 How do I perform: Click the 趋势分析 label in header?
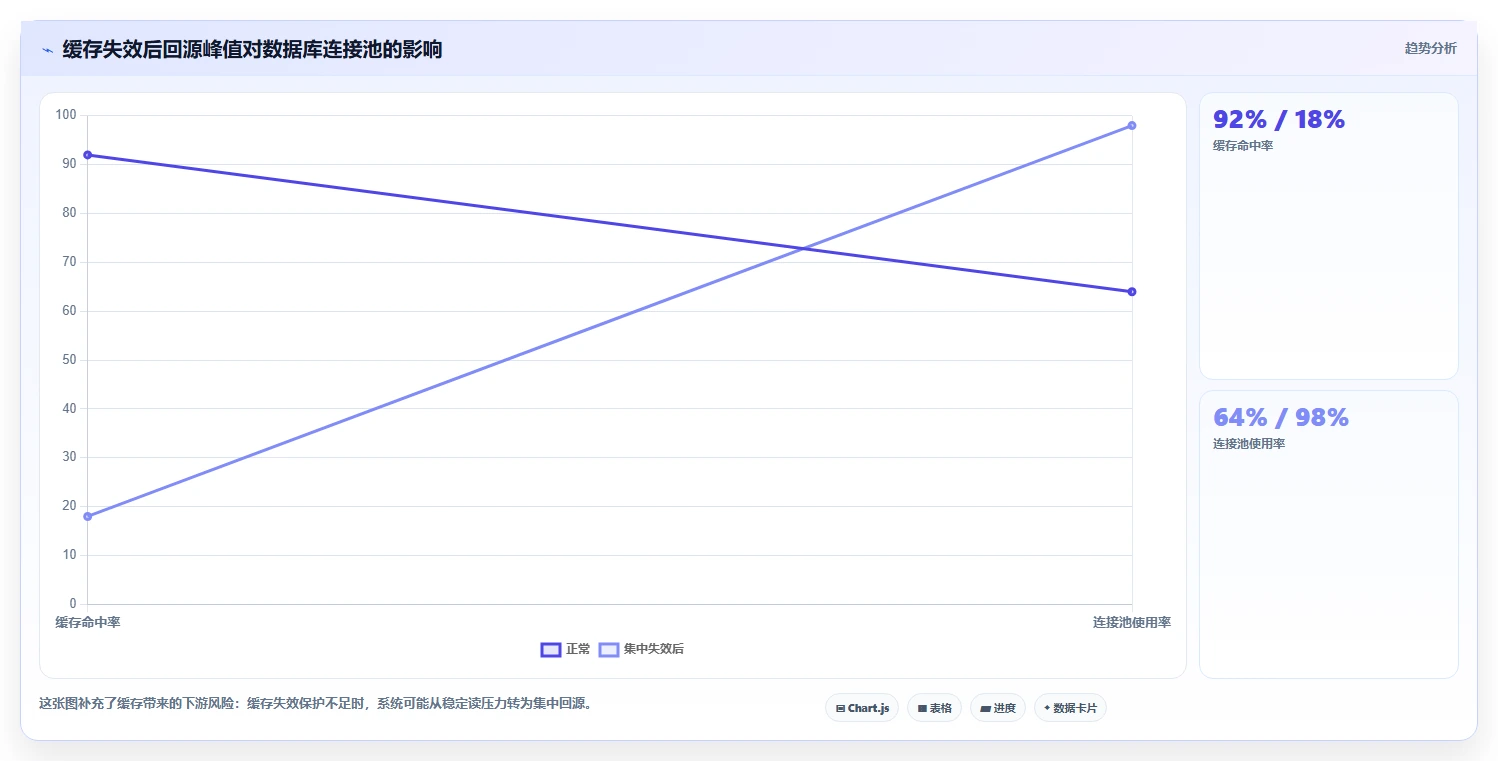pyautogui.click(x=1430, y=48)
